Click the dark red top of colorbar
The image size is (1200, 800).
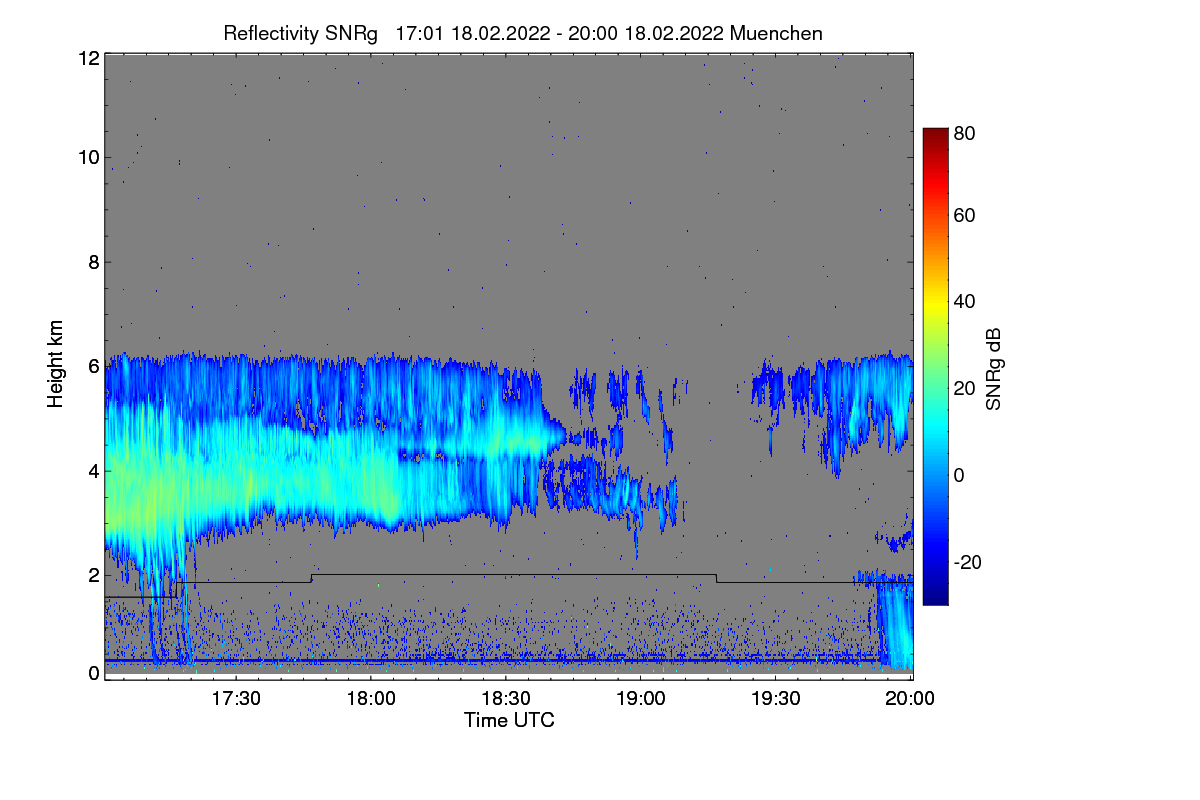pyautogui.click(x=934, y=137)
